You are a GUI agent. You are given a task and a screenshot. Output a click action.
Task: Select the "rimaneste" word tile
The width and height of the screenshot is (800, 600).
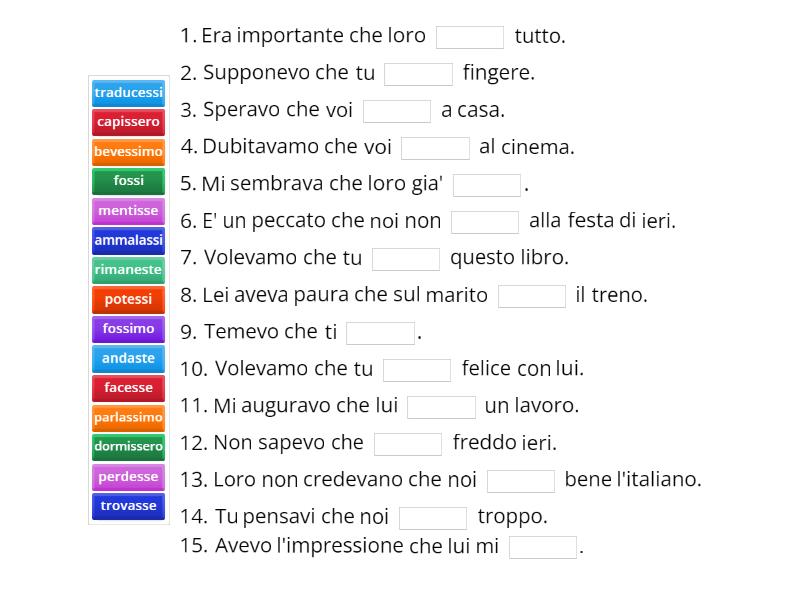128,270
